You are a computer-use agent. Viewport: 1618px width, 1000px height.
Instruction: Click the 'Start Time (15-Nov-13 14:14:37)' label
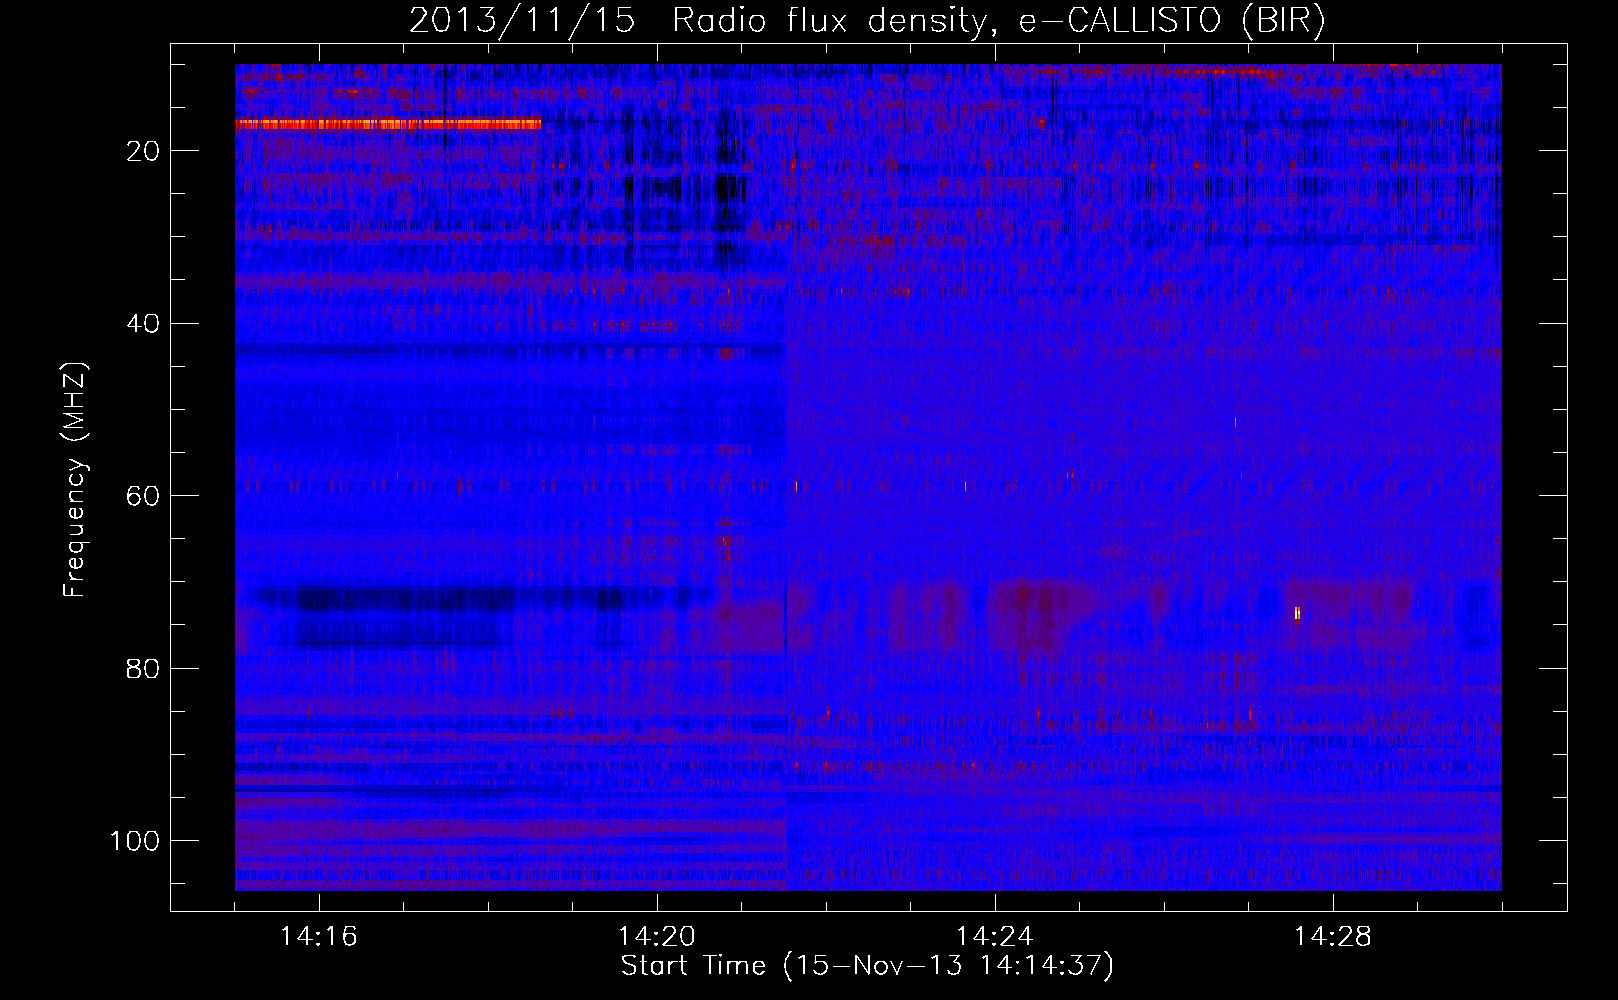(x=867, y=966)
